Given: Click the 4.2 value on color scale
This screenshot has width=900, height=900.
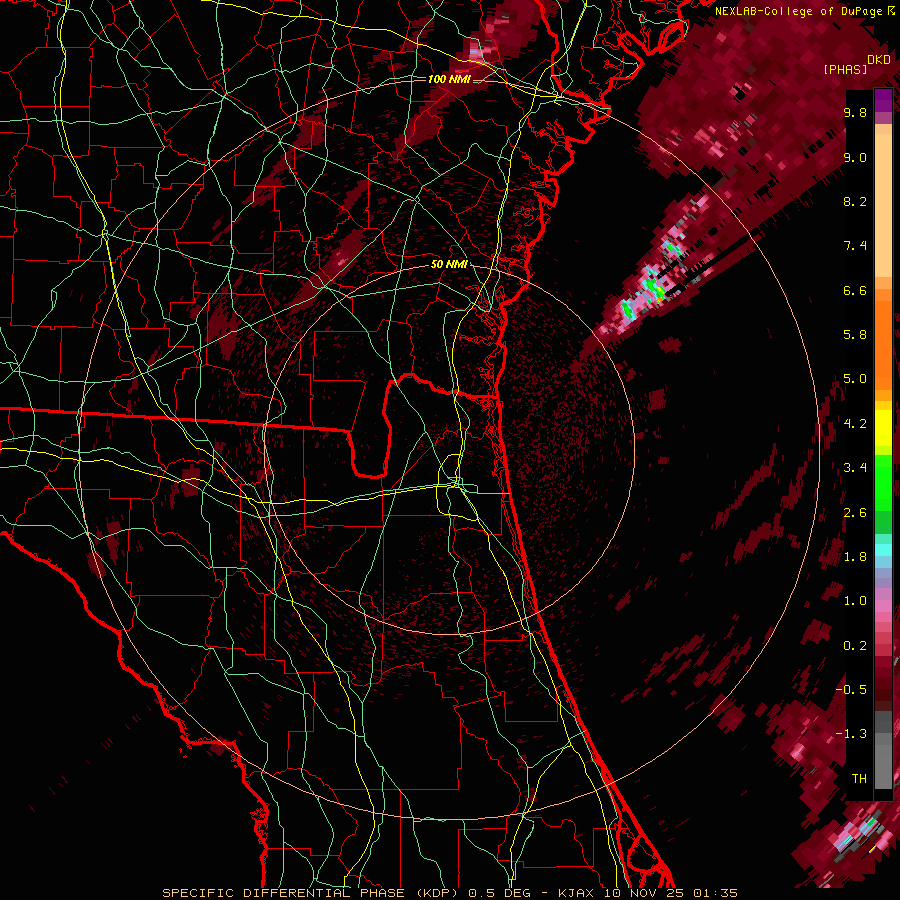Looking at the screenshot, I should coord(855,424).
